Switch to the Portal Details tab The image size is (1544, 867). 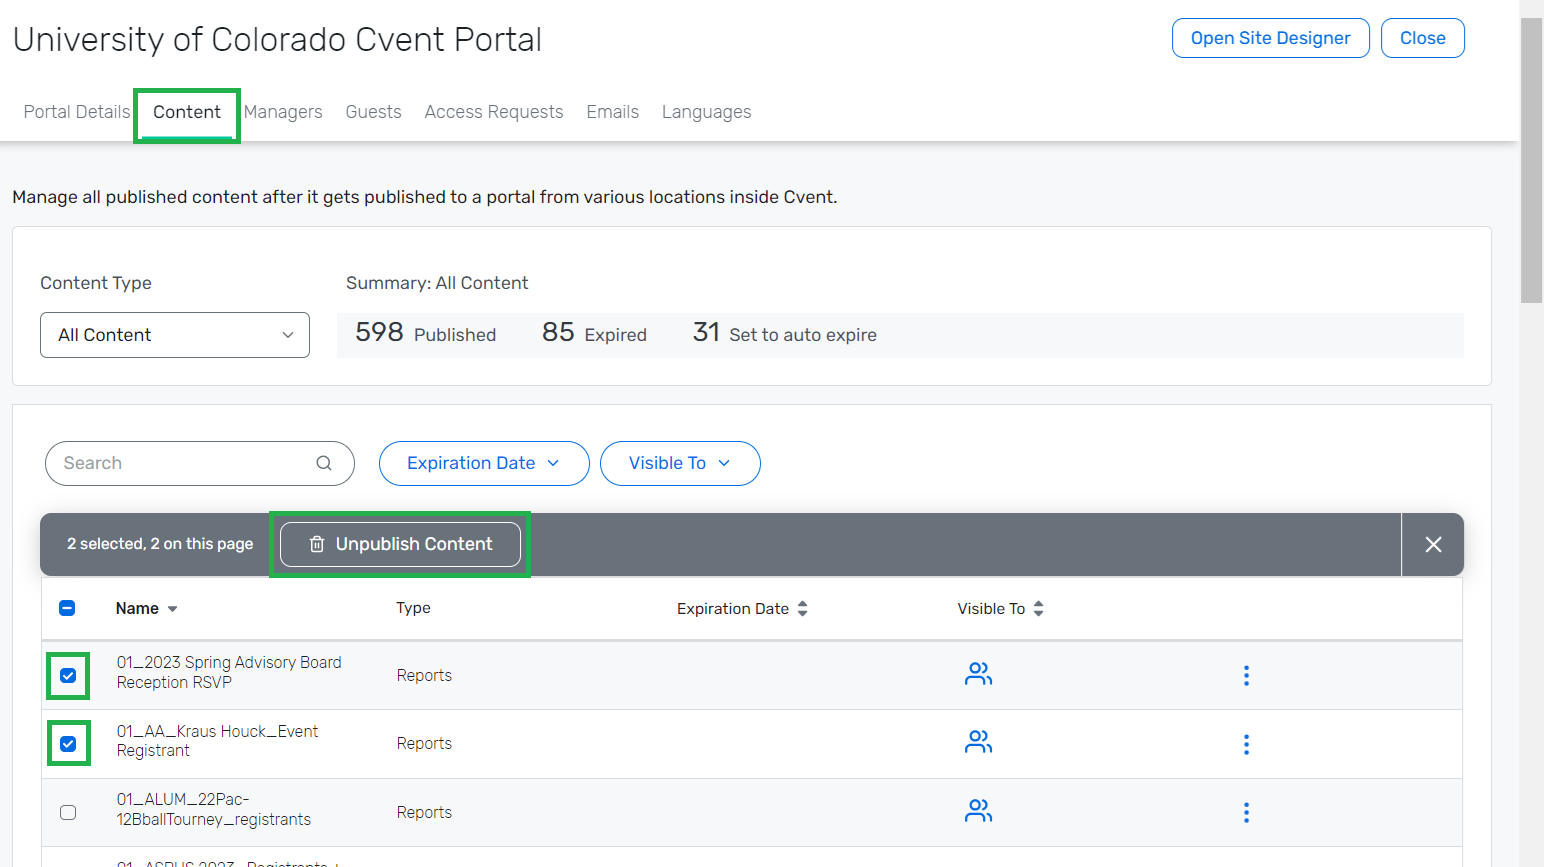point(77,112)
